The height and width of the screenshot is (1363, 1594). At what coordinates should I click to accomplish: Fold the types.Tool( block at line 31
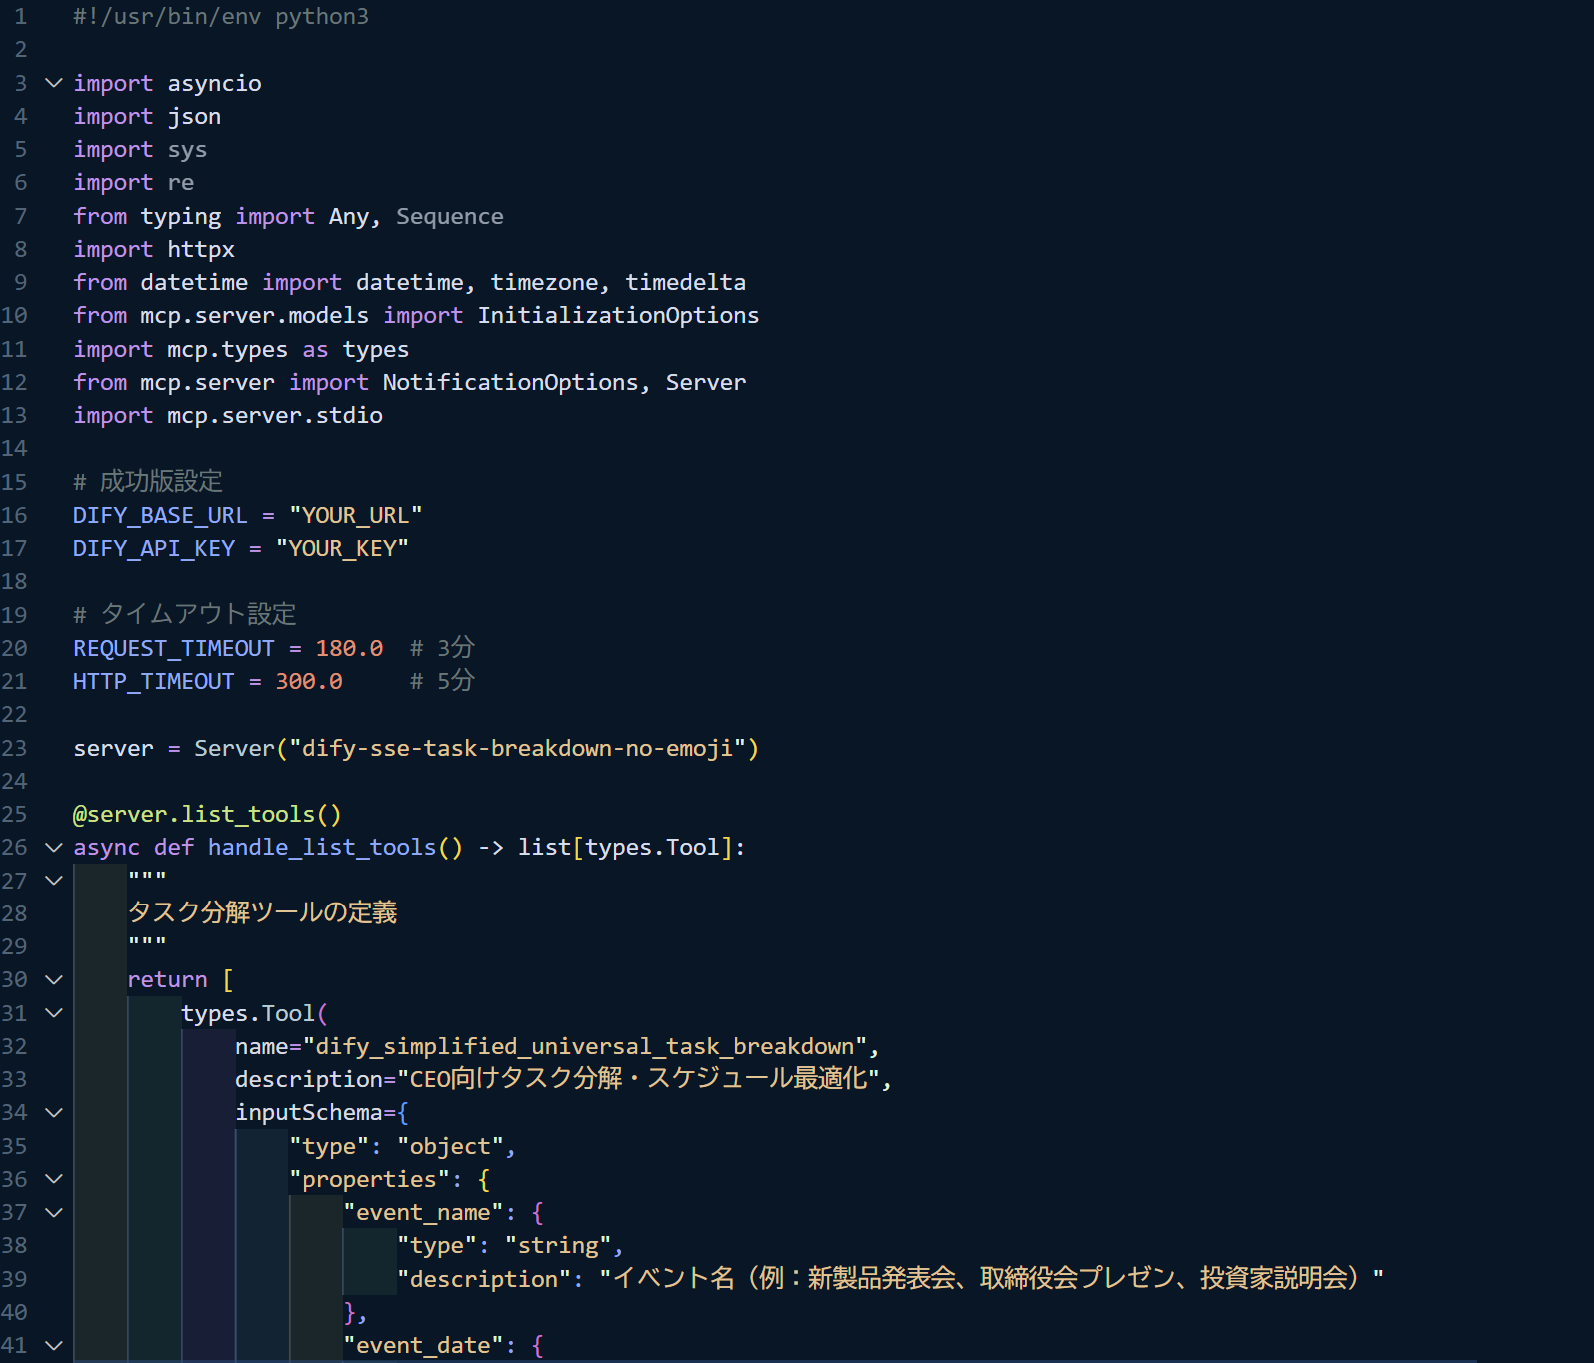pos(54,1013)
